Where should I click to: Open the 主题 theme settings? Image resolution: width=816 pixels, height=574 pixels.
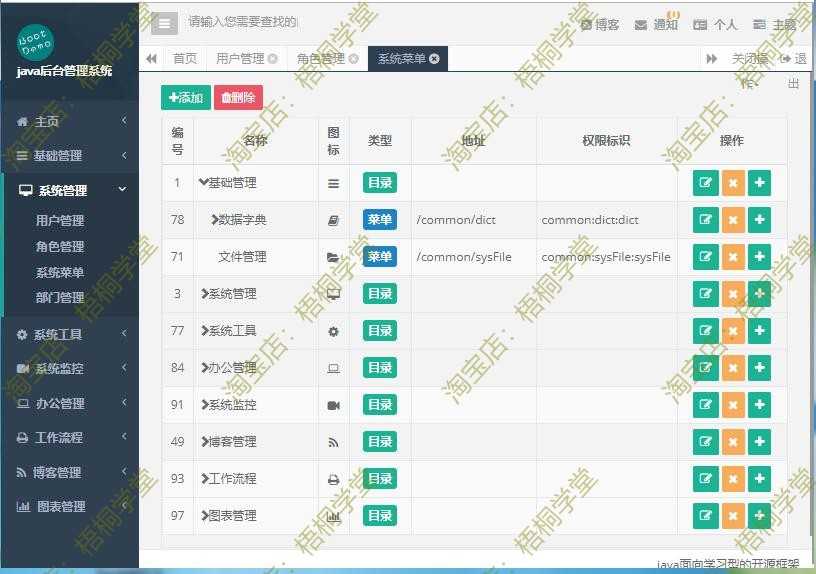775,24
